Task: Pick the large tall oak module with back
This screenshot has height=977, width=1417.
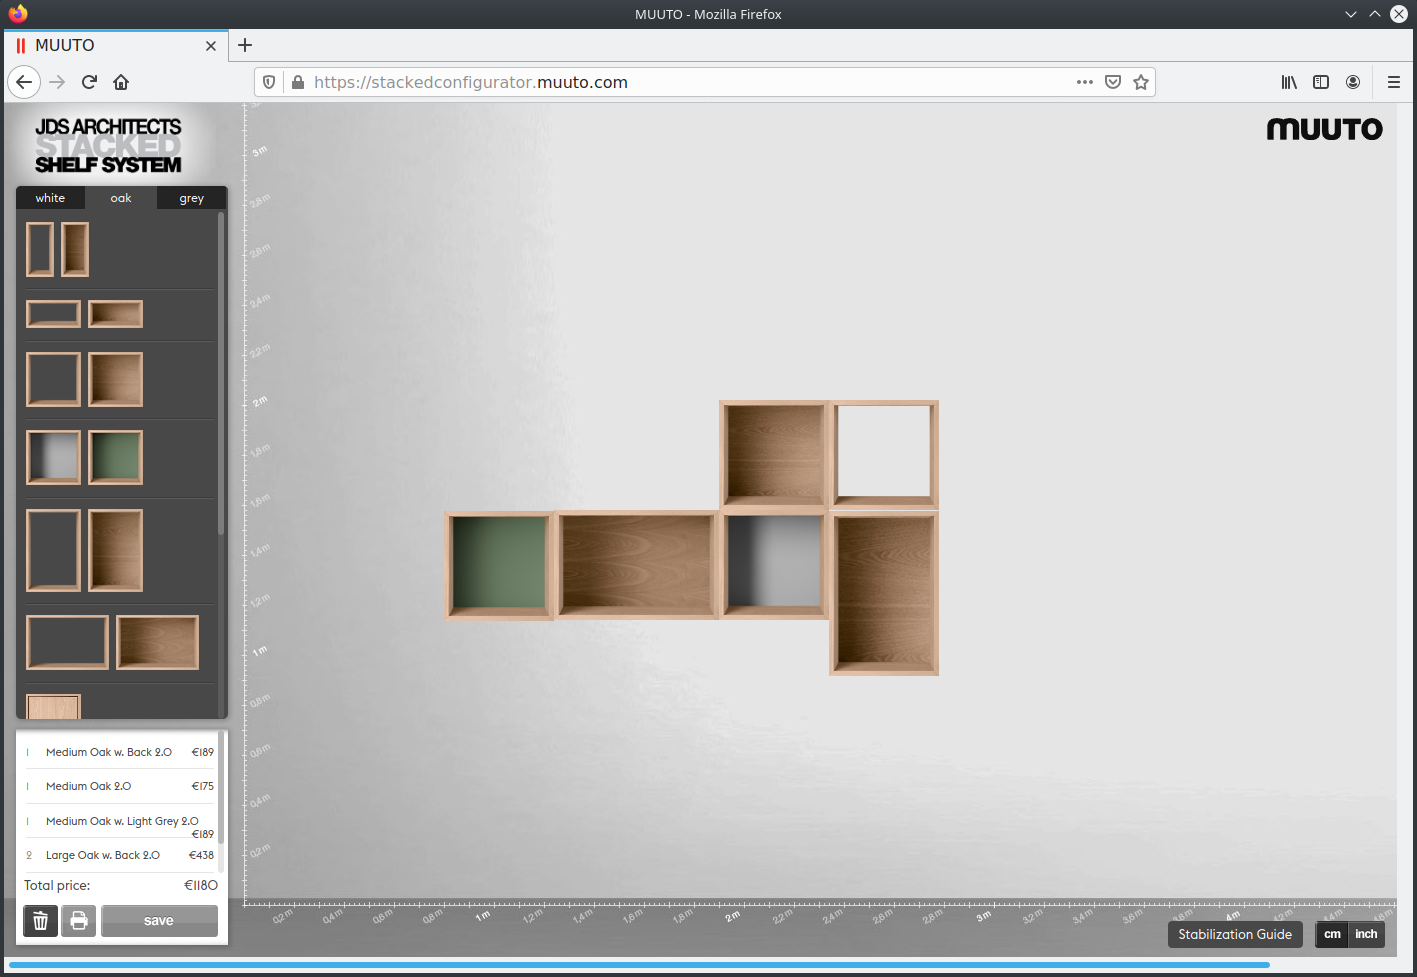Action: [115, 550]
